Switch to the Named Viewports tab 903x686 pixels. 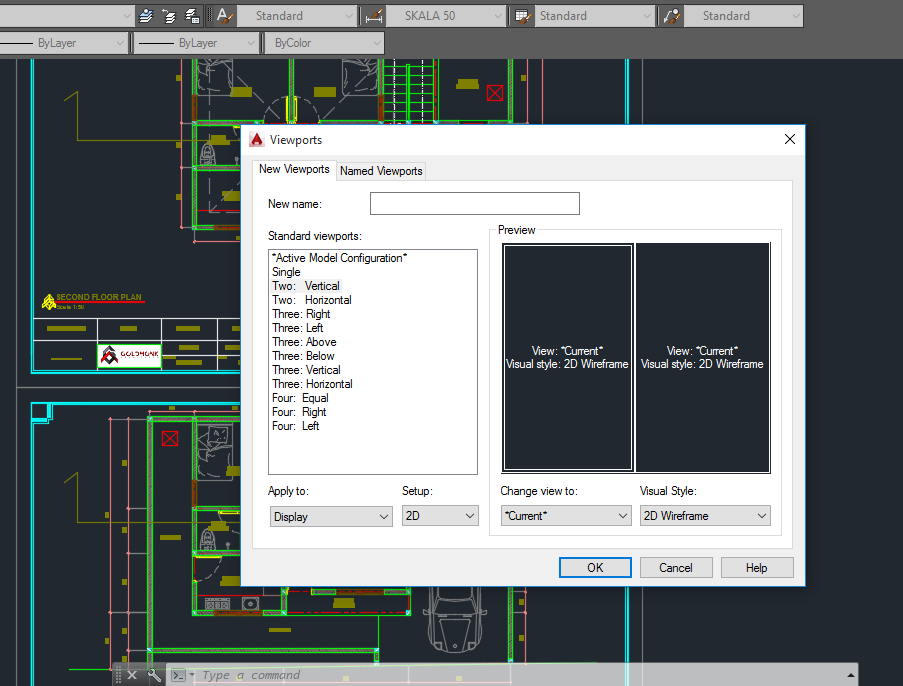click(380, 170)
